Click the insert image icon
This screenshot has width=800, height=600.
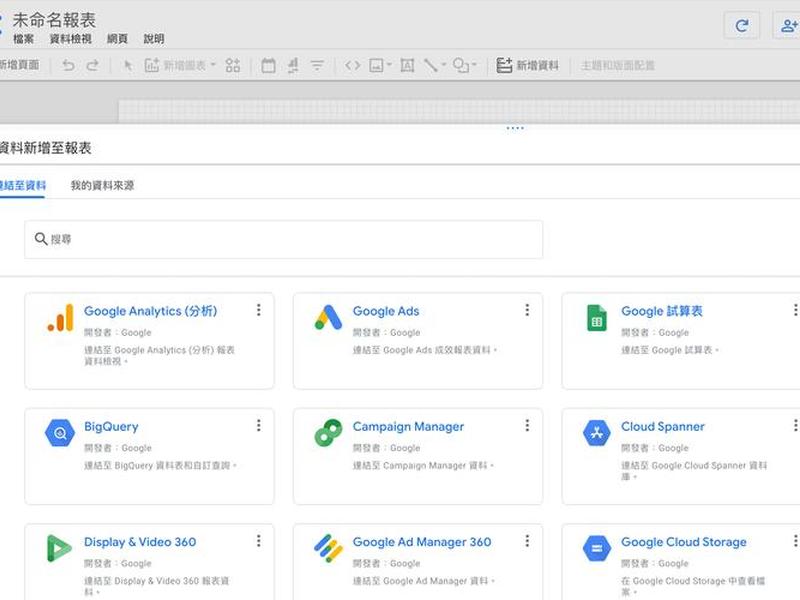pos(376,65)
